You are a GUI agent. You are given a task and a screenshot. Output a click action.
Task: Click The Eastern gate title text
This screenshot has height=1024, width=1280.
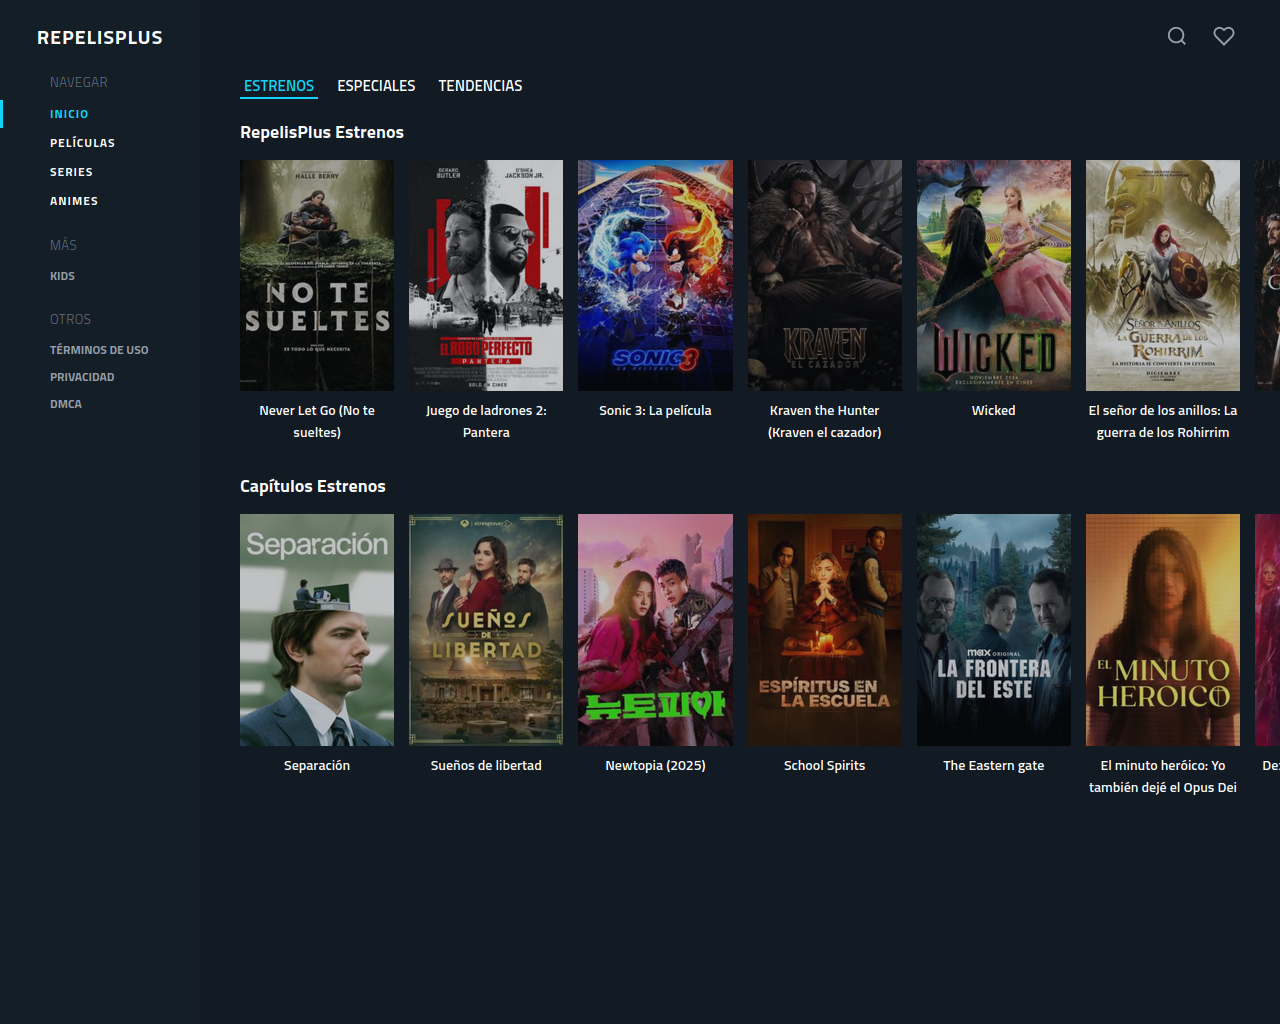(994, 765)
